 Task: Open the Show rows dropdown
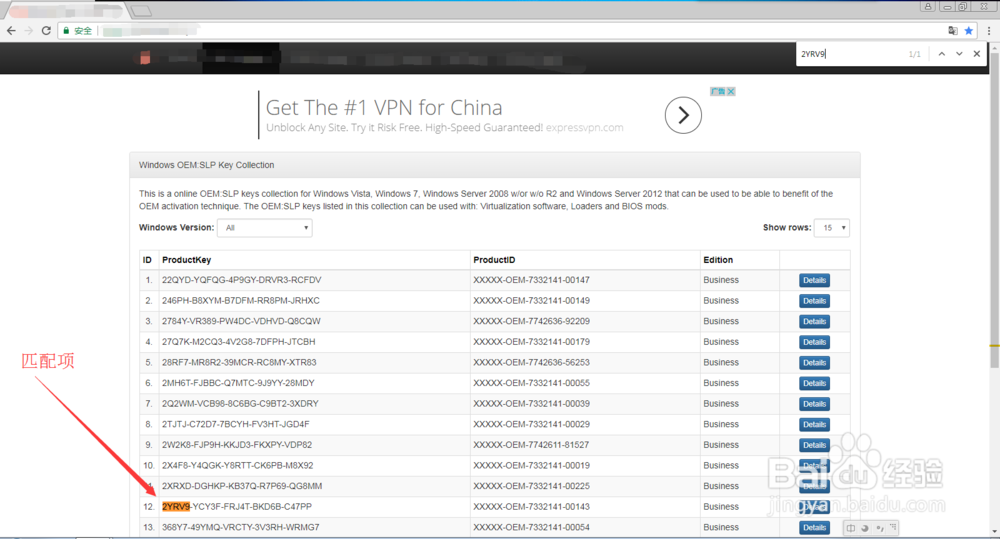[832, 228]
